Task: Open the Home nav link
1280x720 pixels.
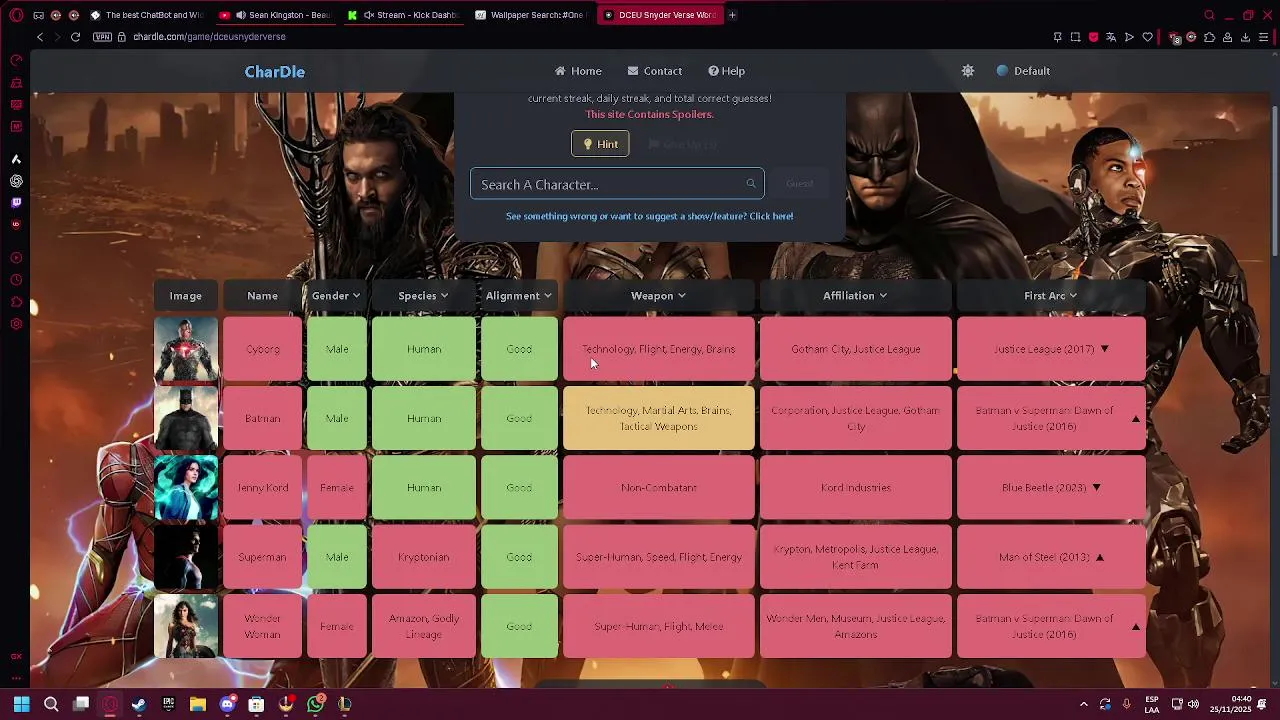Action: tap(578, 71)
